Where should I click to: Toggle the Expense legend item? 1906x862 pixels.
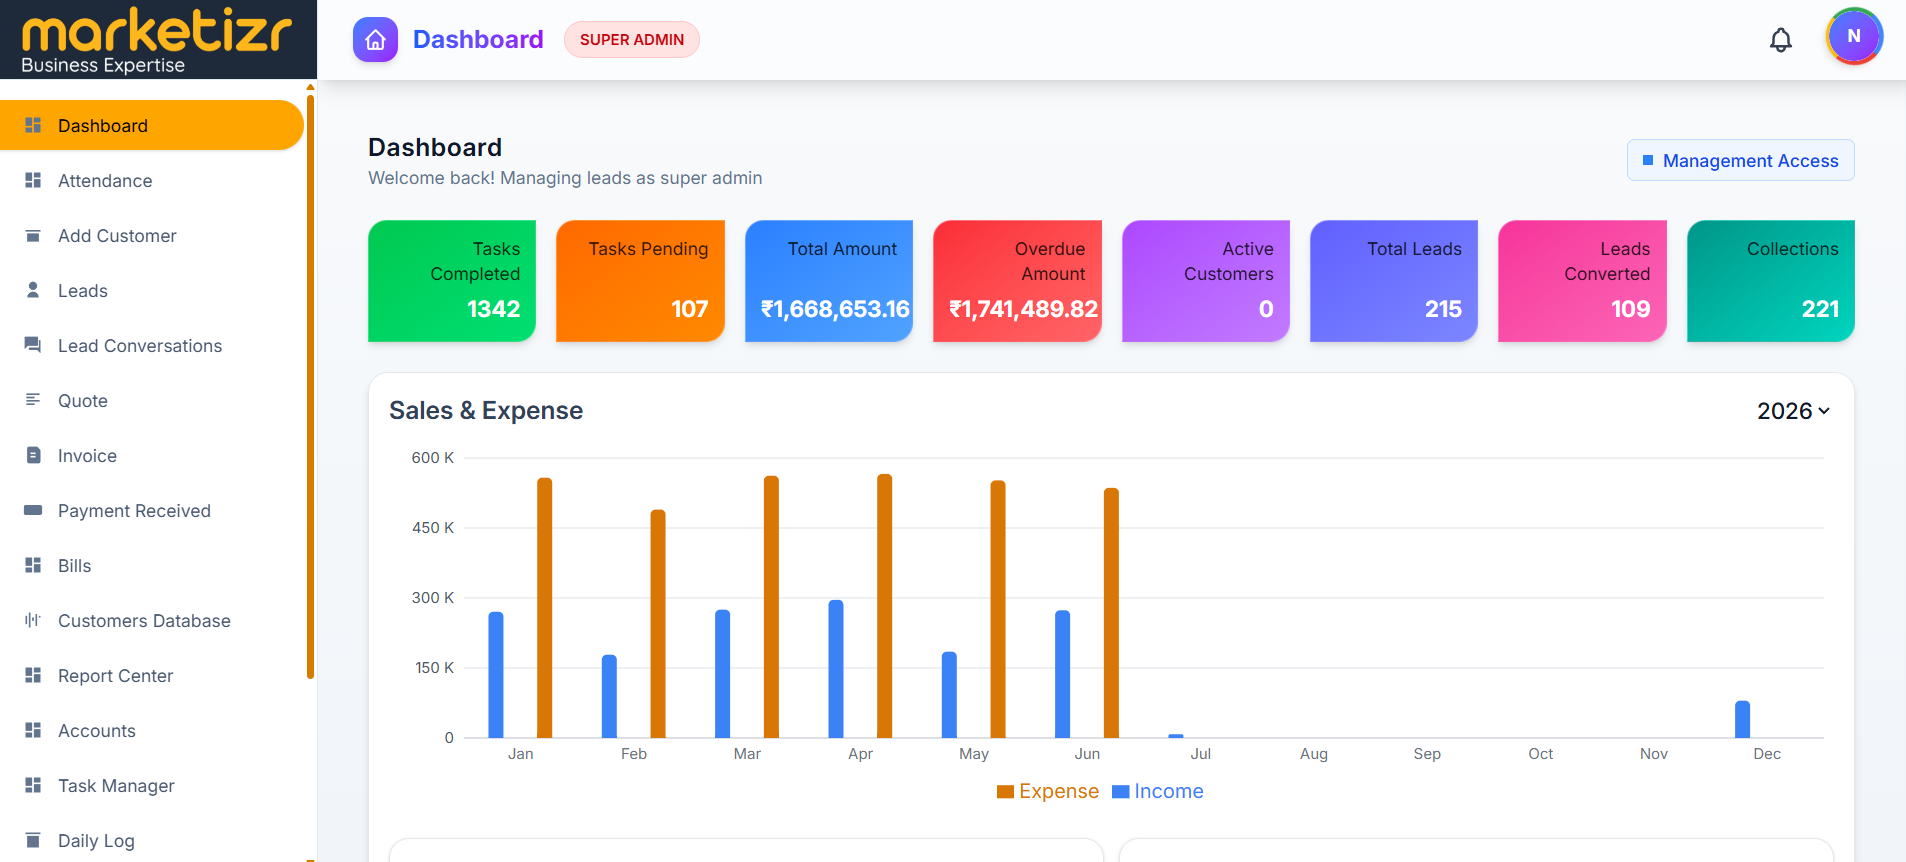1048,791
